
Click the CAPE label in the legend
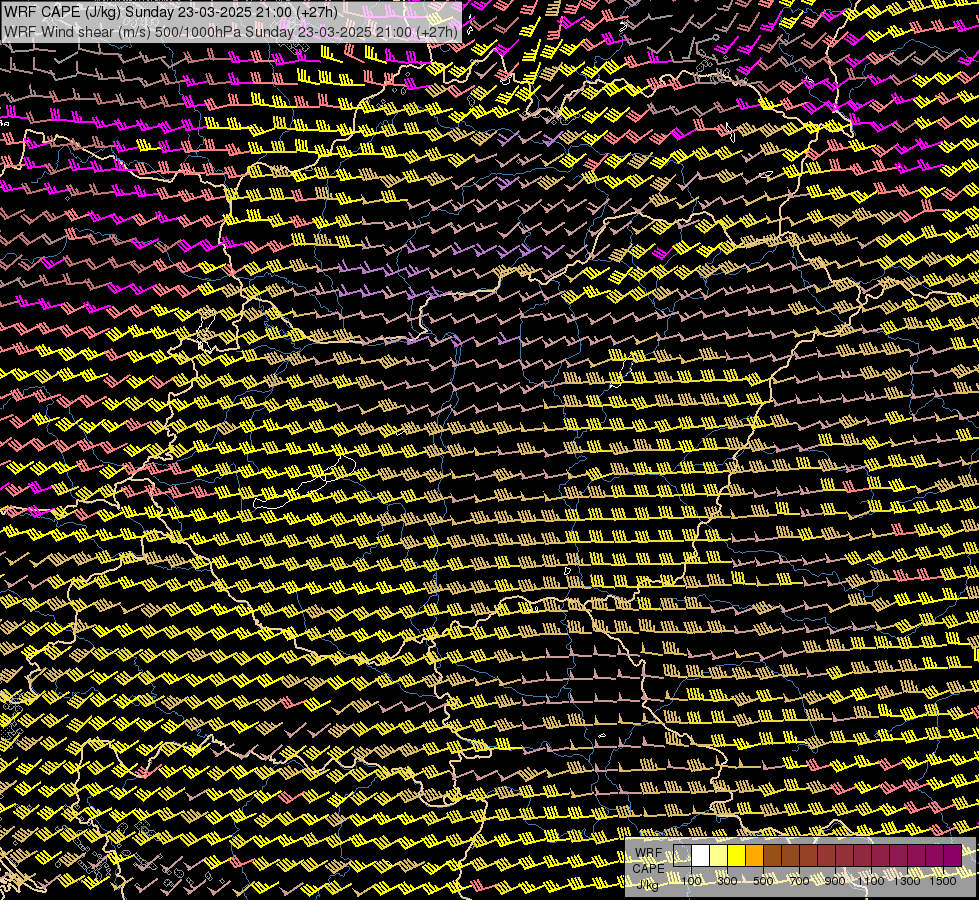(x=648, y=868)
